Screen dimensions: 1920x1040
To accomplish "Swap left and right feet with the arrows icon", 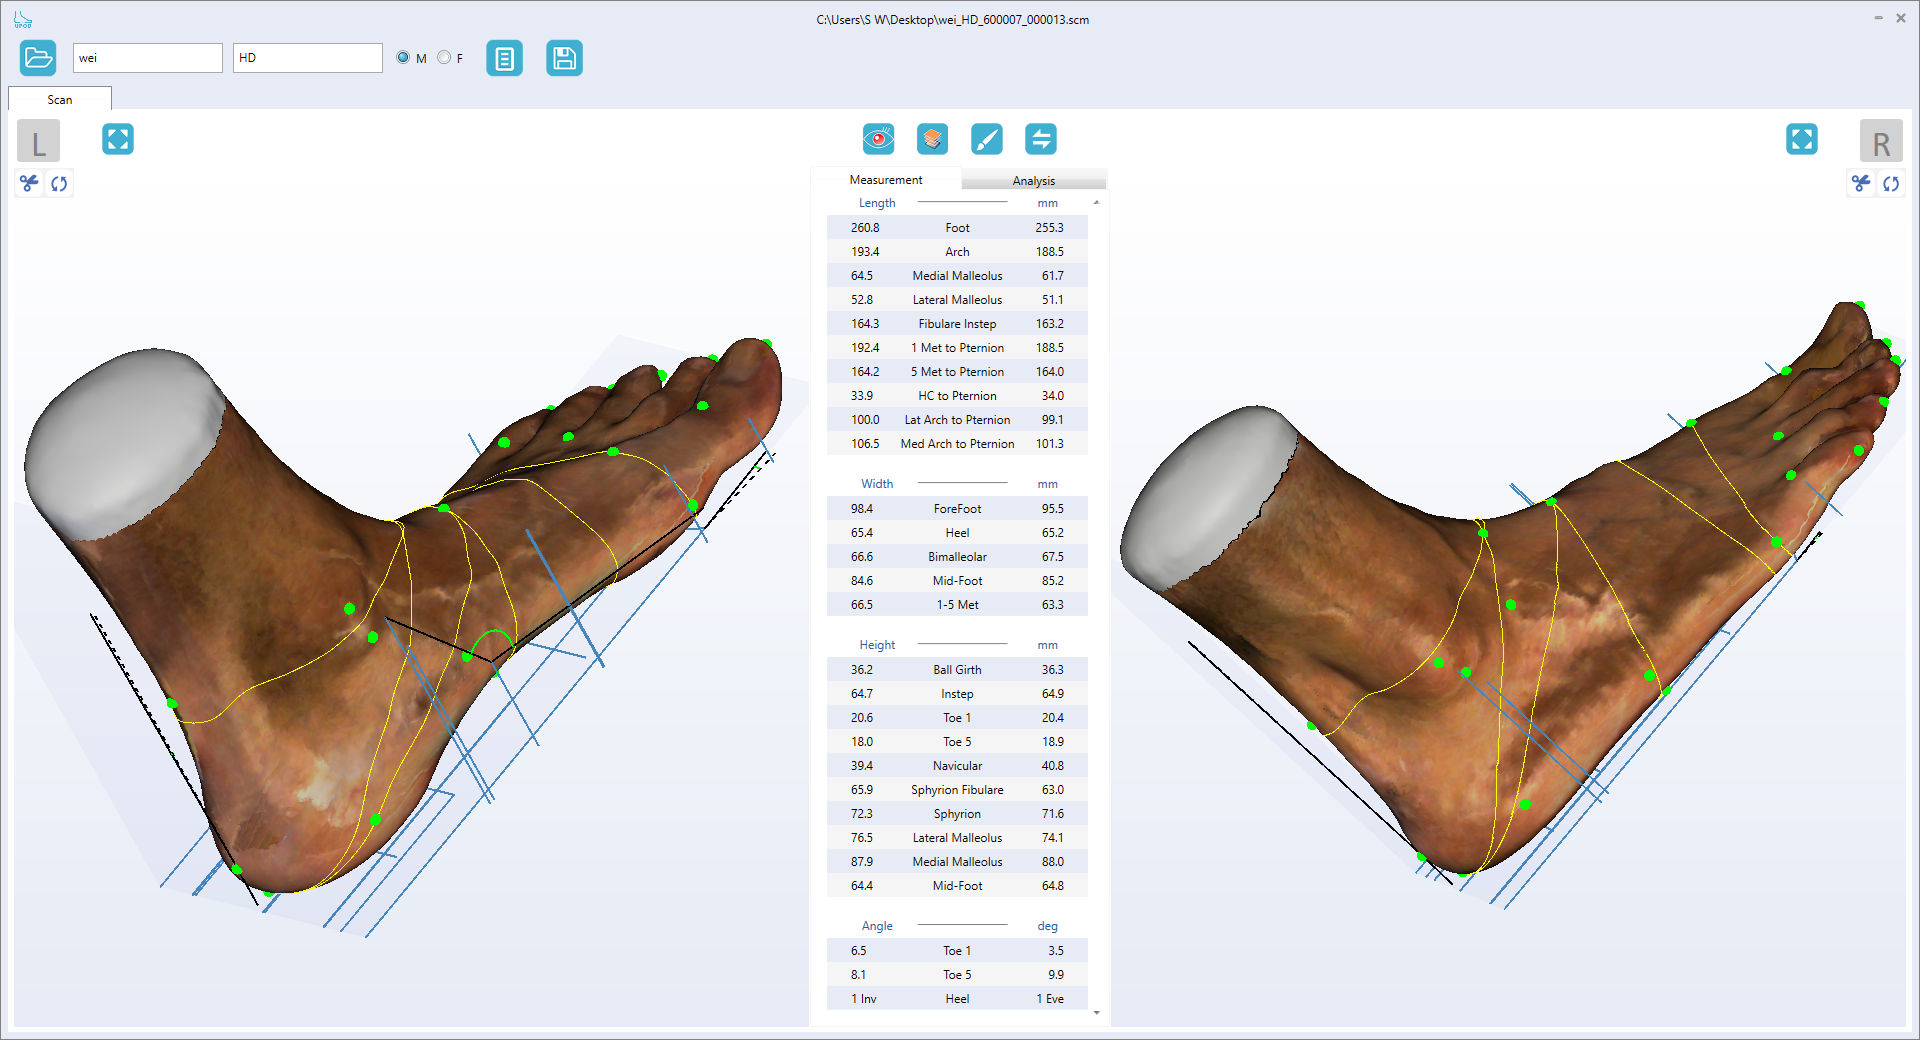I will [x=1041, y=139].
